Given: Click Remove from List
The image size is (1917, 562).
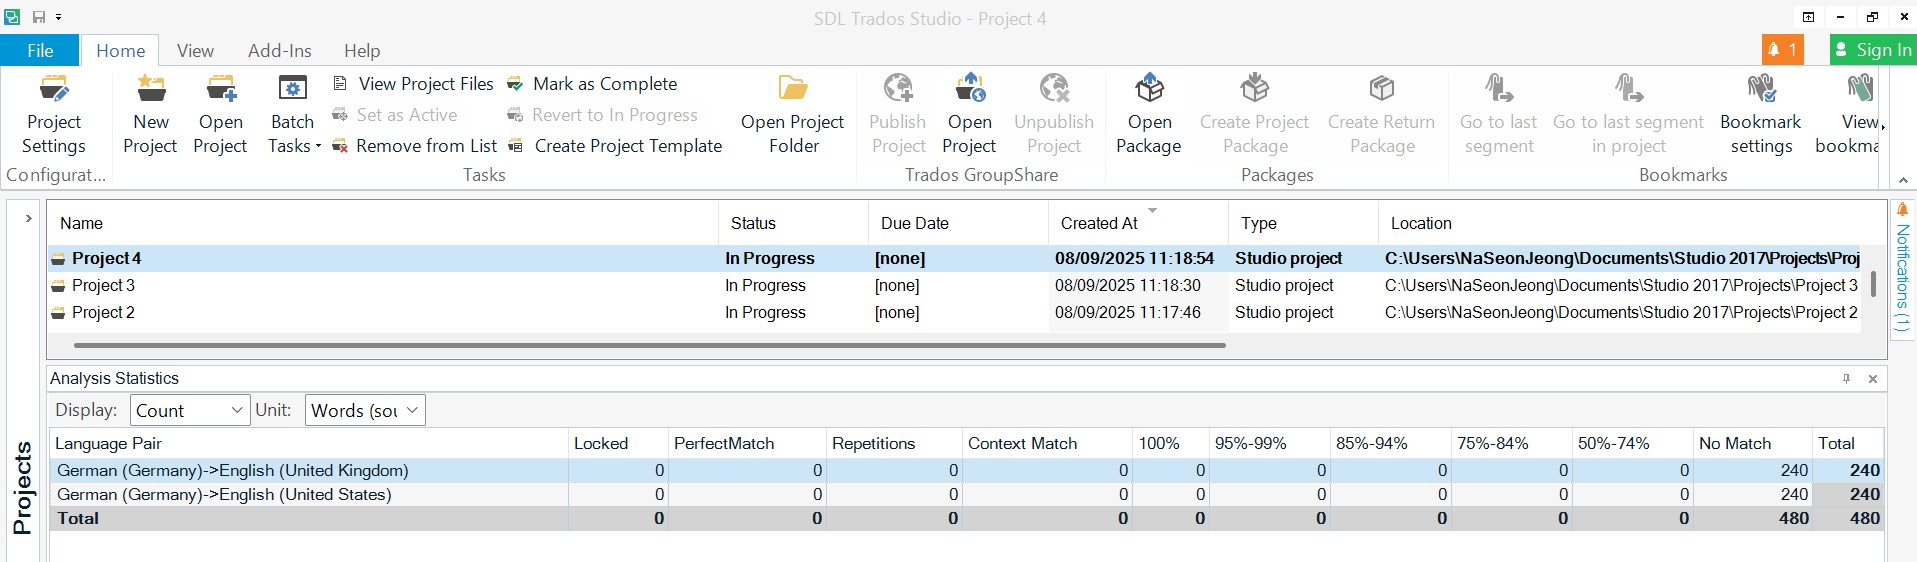Looking at the screenshot, I should point(414,146).
